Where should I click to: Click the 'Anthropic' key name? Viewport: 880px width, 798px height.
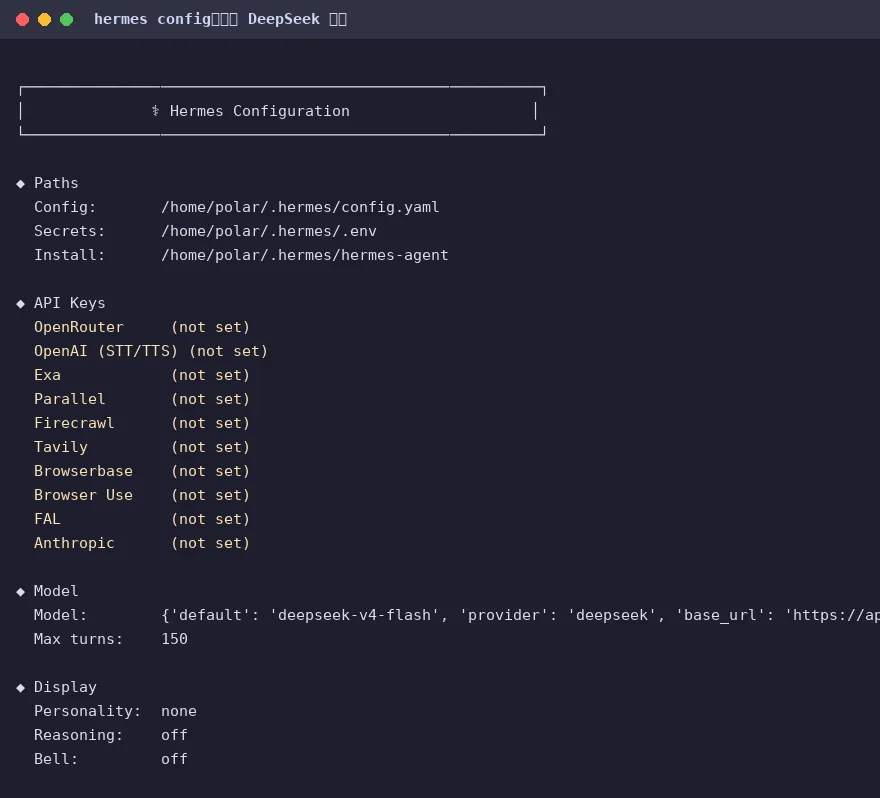pos(74,543)
